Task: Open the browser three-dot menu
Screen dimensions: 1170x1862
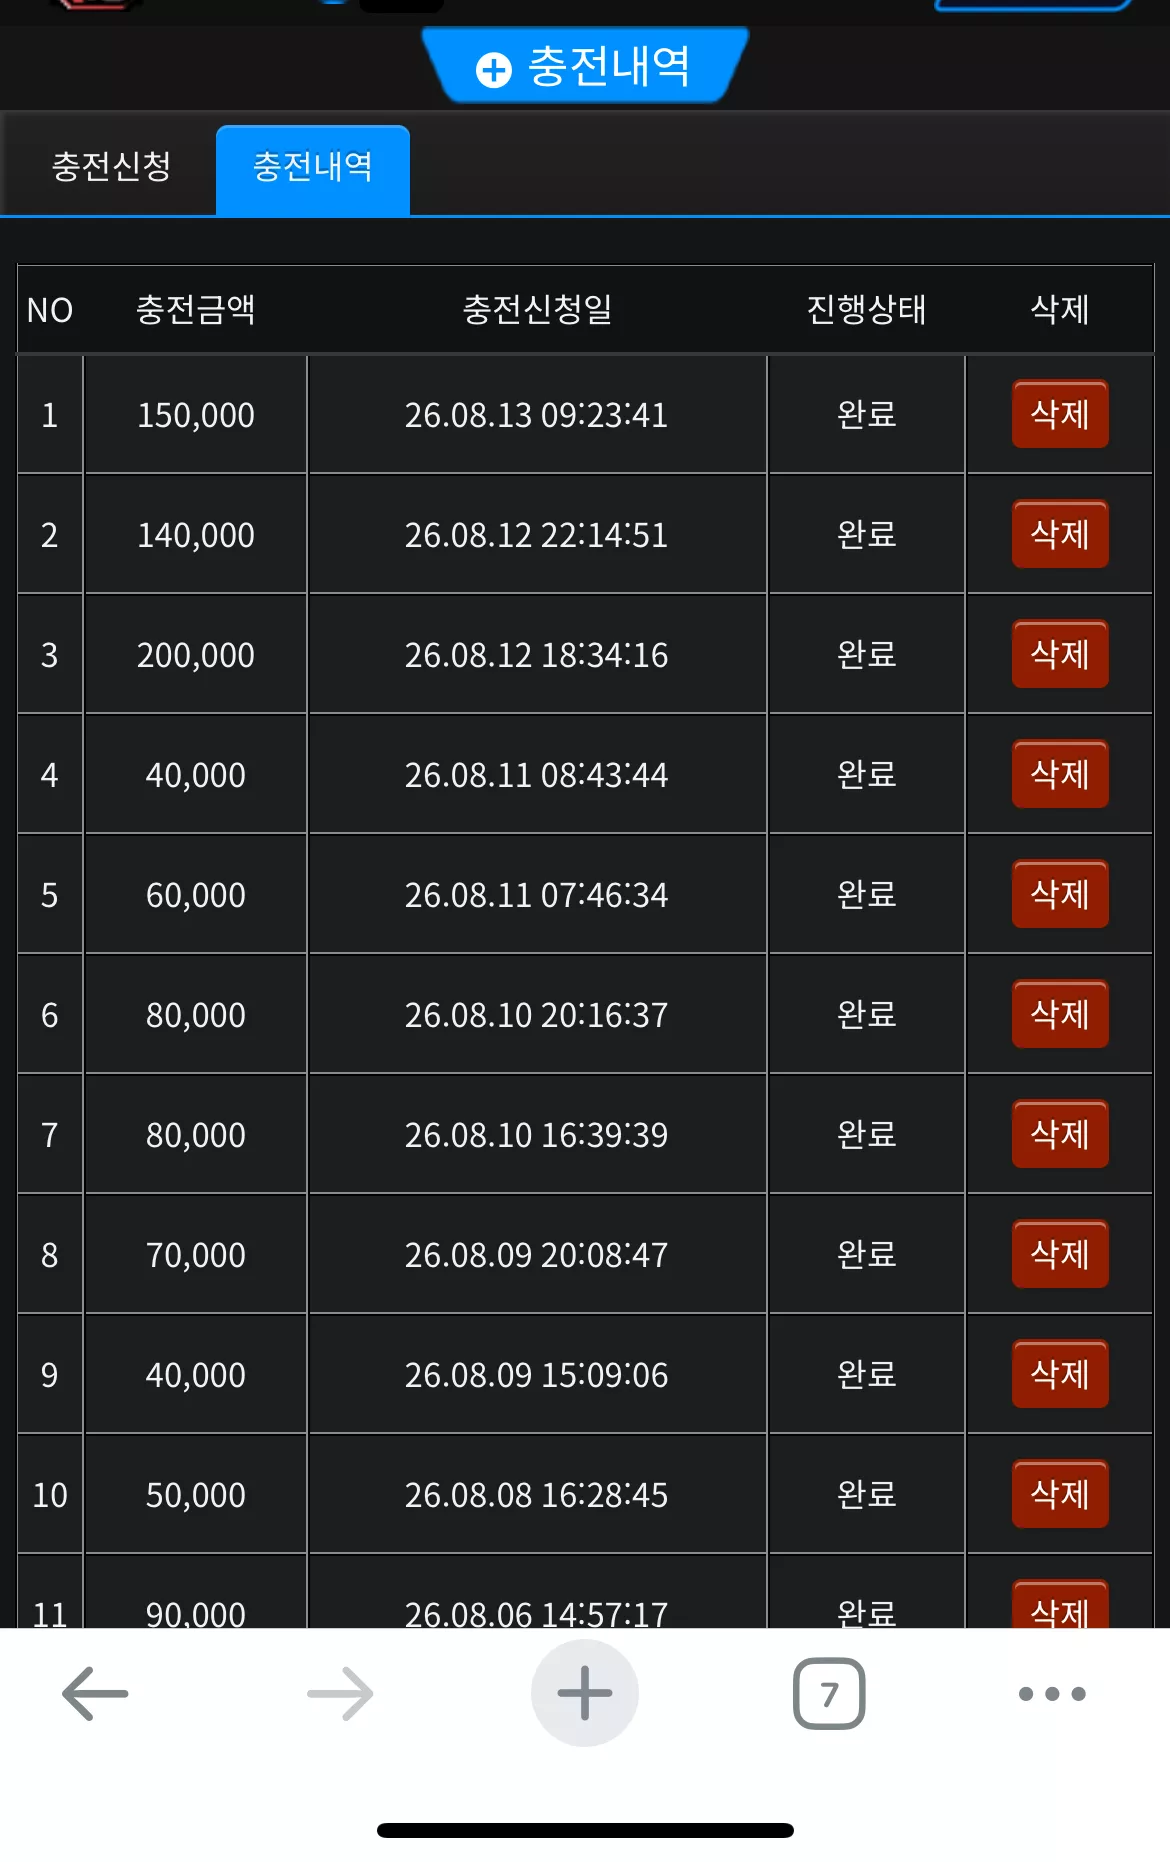Action: [x=1052, y=1693]
